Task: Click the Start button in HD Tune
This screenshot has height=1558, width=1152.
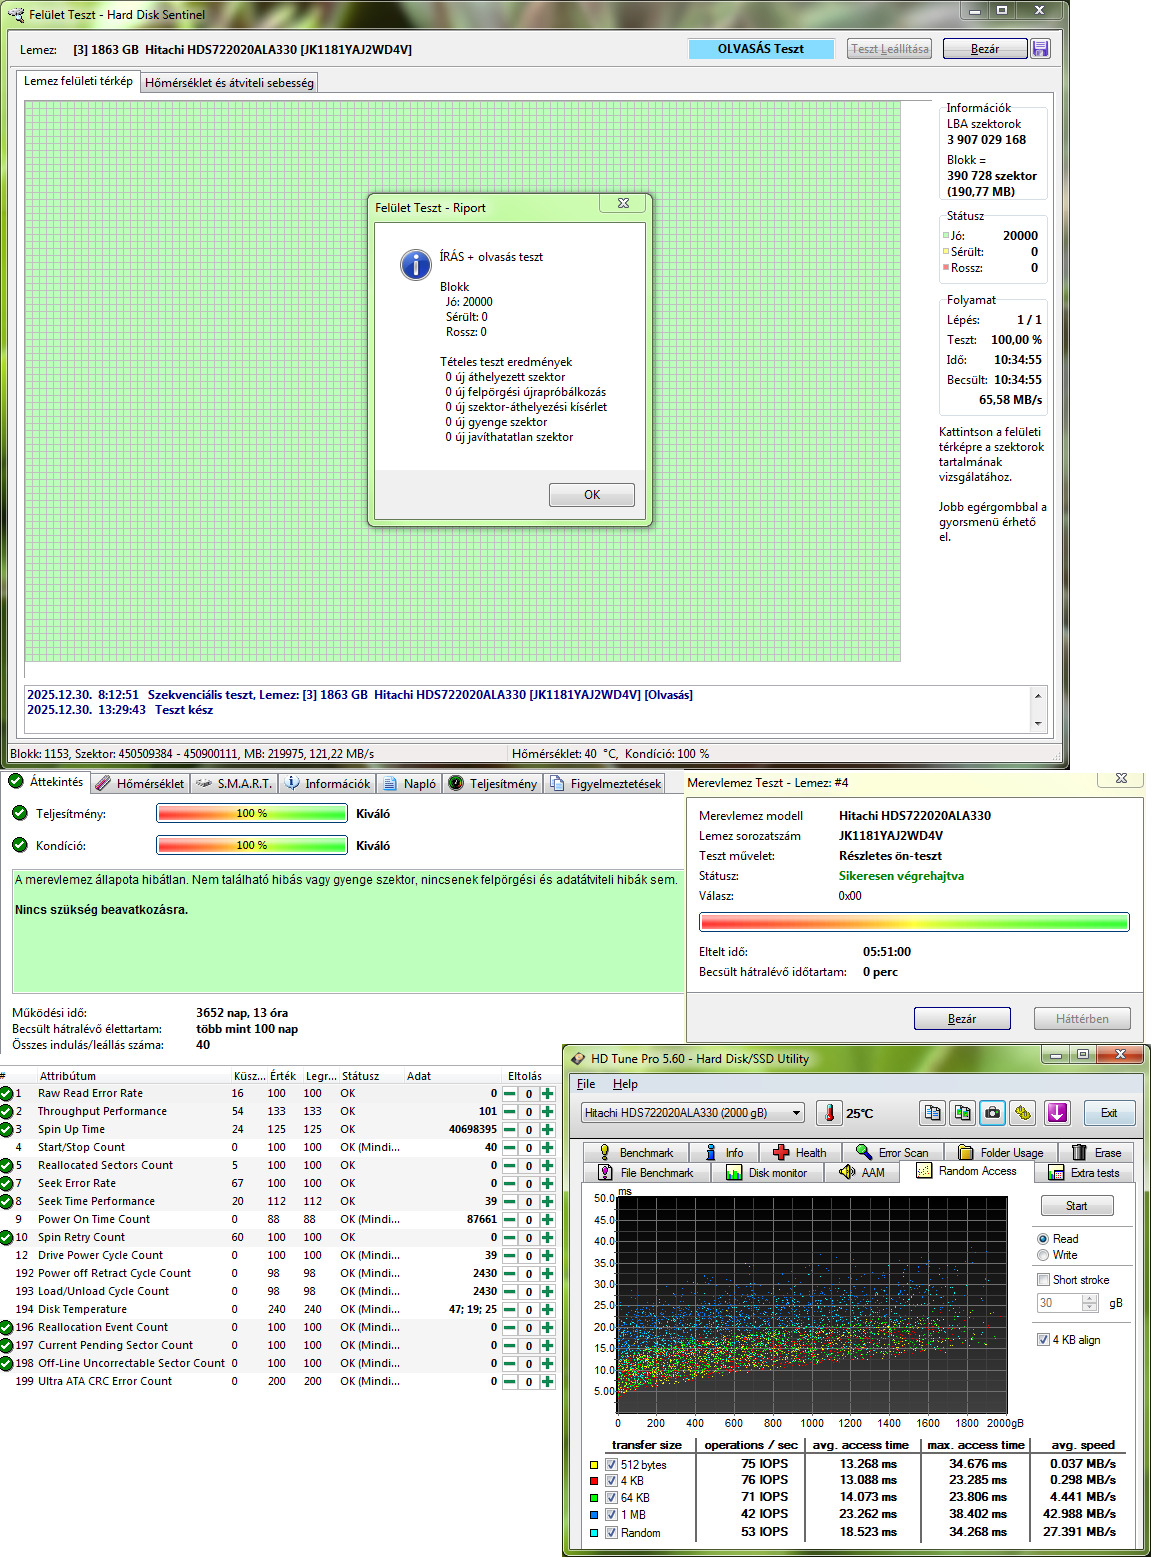Action: [x=1077, y=1206]
